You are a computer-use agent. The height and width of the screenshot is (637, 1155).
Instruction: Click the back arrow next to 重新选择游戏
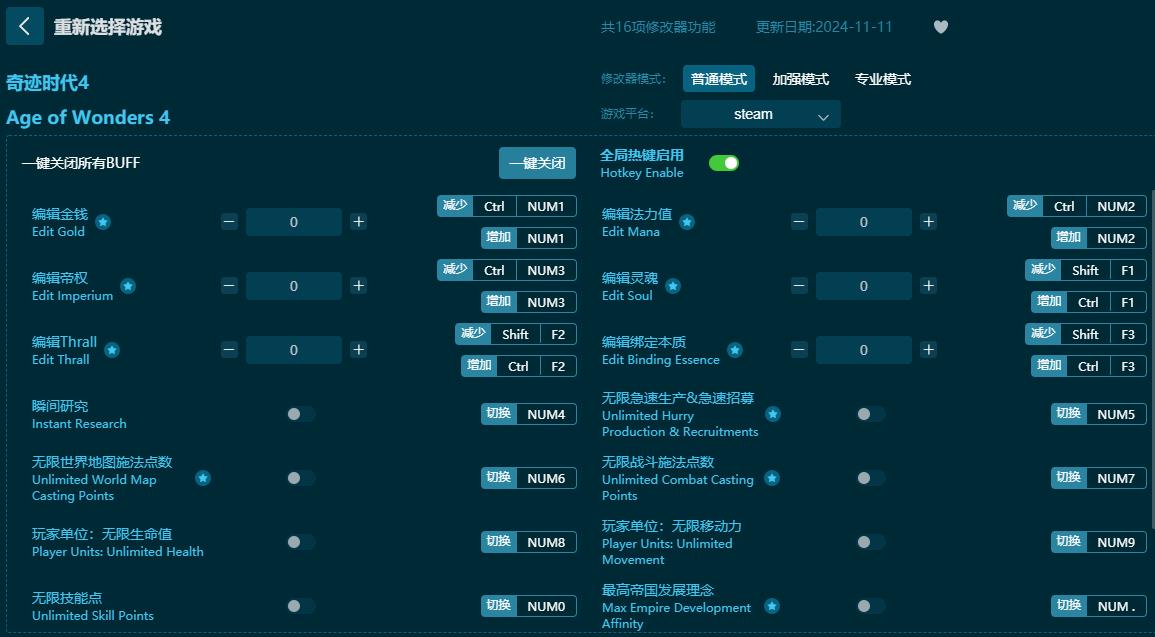click(24, 25)
